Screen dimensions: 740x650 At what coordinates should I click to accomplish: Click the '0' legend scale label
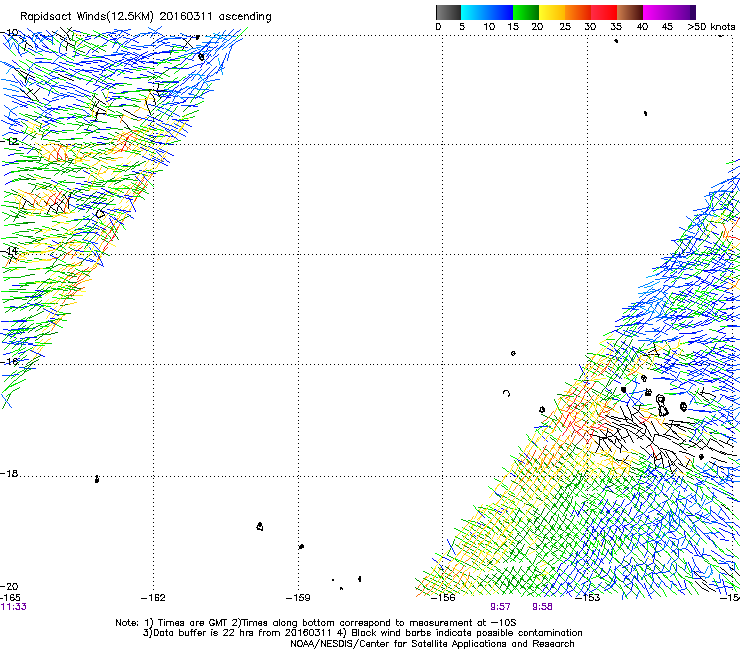(438, 27)
